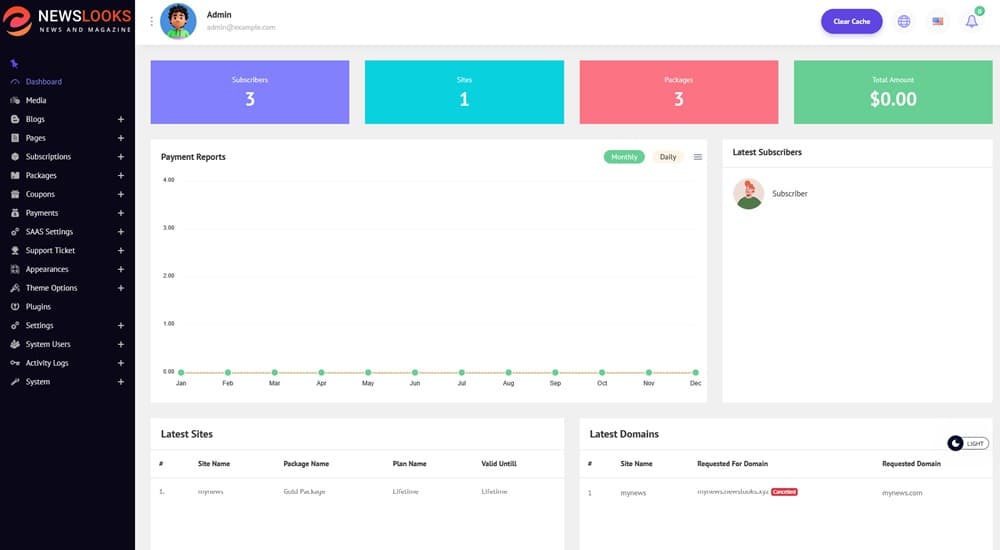Image resolution: width=1000 pixels, height=550 pixels.
Task: Open the chart hamburger menu icon
Action: click(x=698, y=157)
